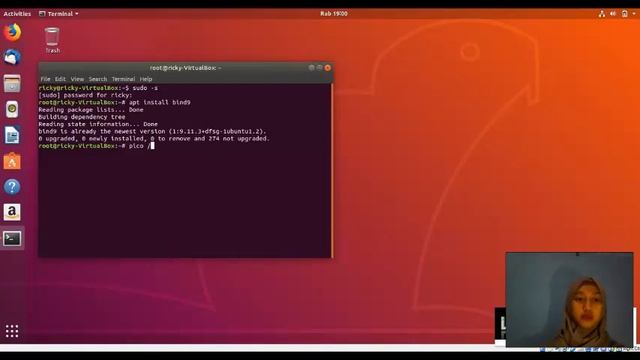Open the Help dock icon
Screen dimensions: 640x360
pyautogui.click(x=12, y=187)
